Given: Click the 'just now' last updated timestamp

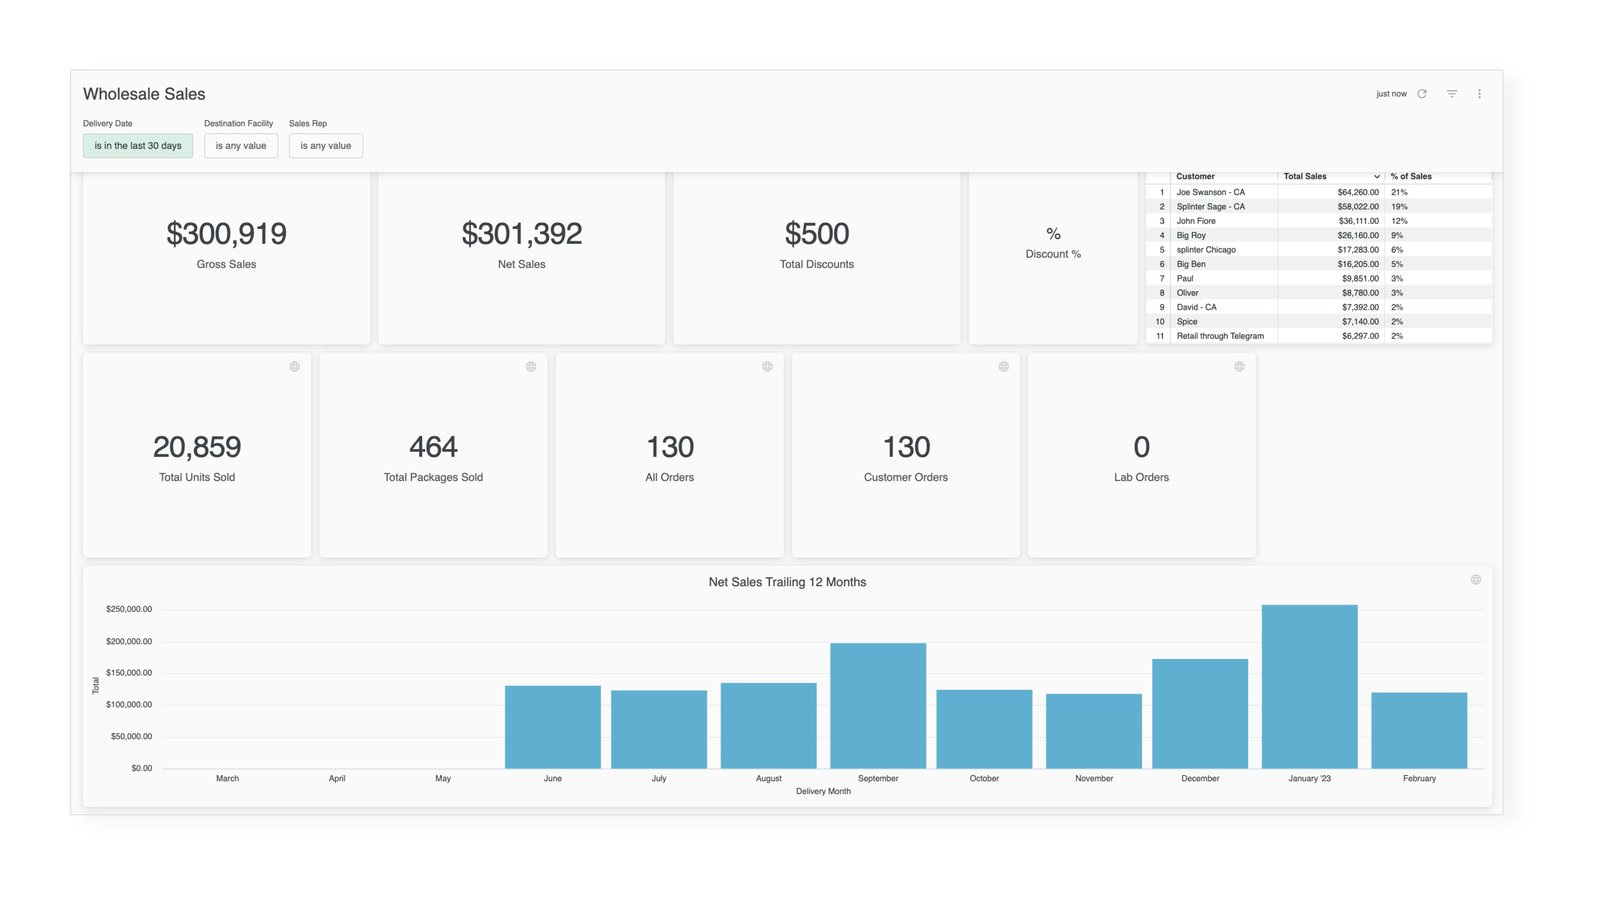Looking at the screenshot, I should (x=1391, y=93).
